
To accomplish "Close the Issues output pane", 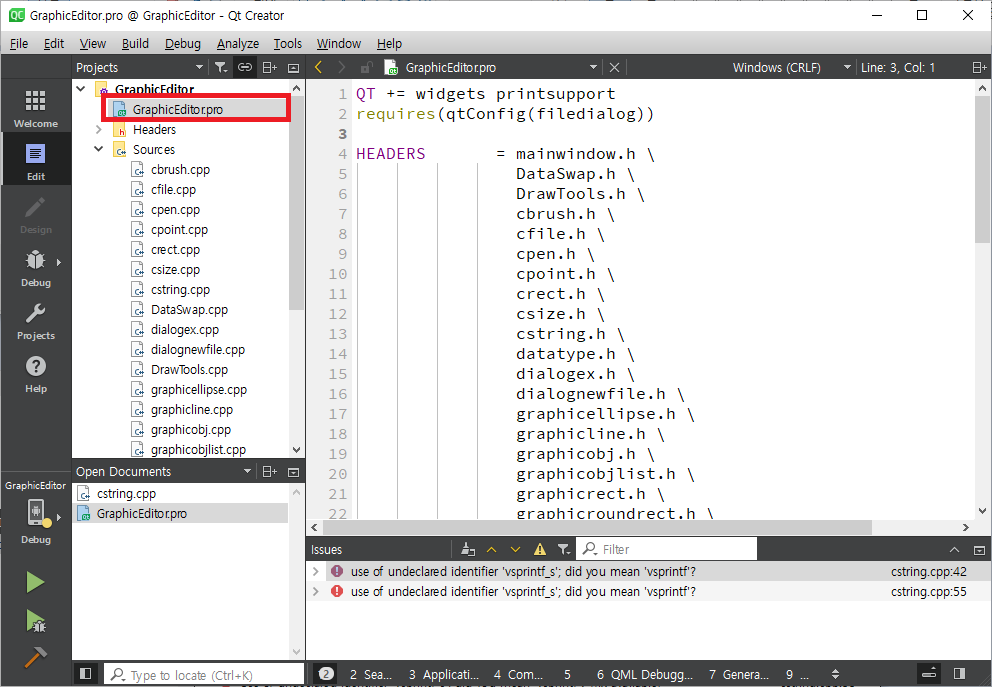I will (x=979, y=550).
